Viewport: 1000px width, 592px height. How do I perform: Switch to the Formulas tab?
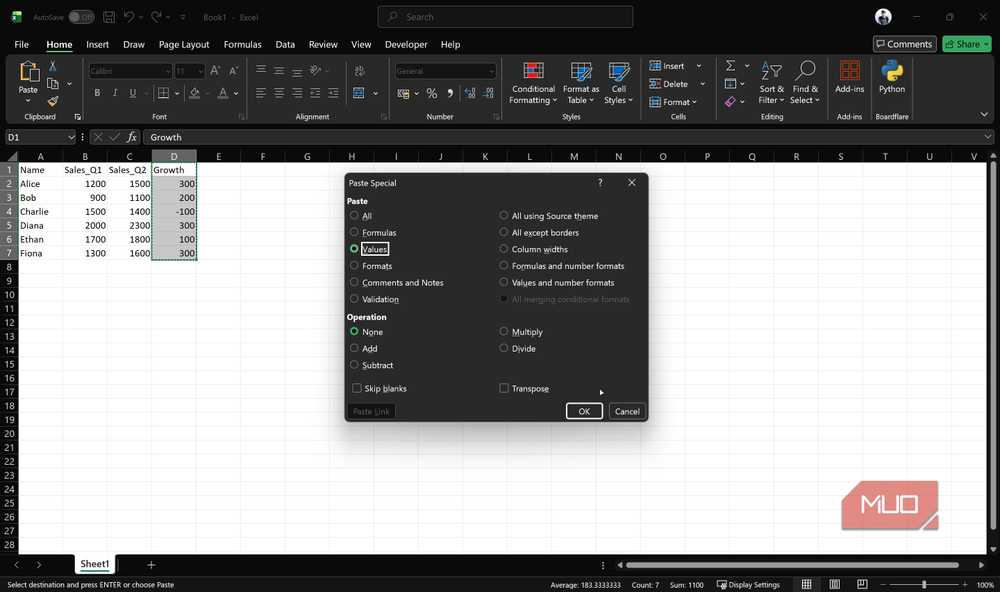242,45
